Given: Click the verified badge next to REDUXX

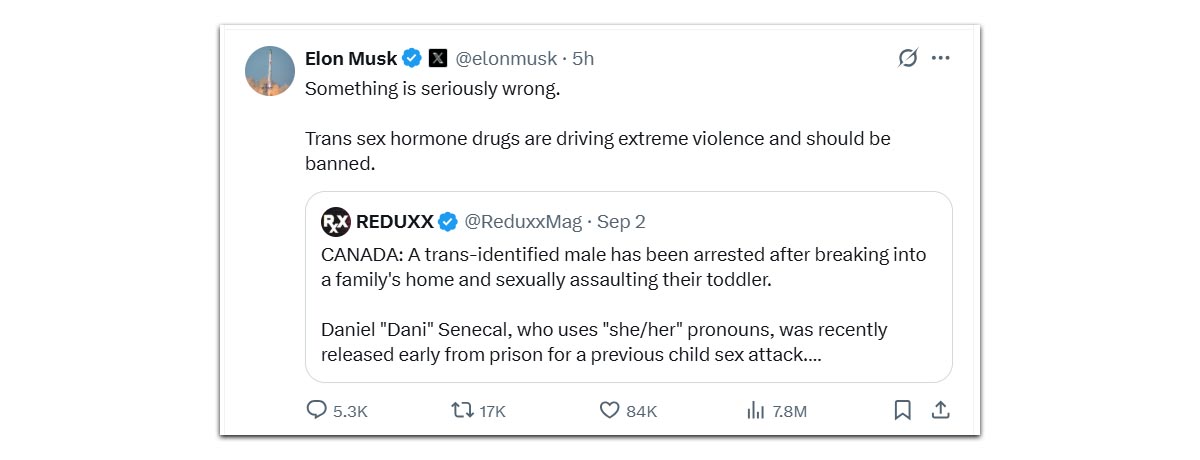Looking at the screenshot, I should [449, 221].
